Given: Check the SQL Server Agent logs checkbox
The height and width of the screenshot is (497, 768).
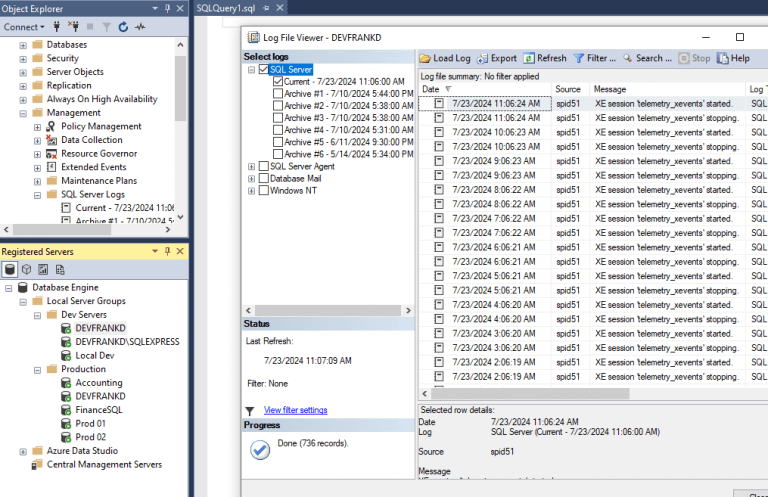Looking at the screenshot, I should pyautogui.click(x=264, y=166).
